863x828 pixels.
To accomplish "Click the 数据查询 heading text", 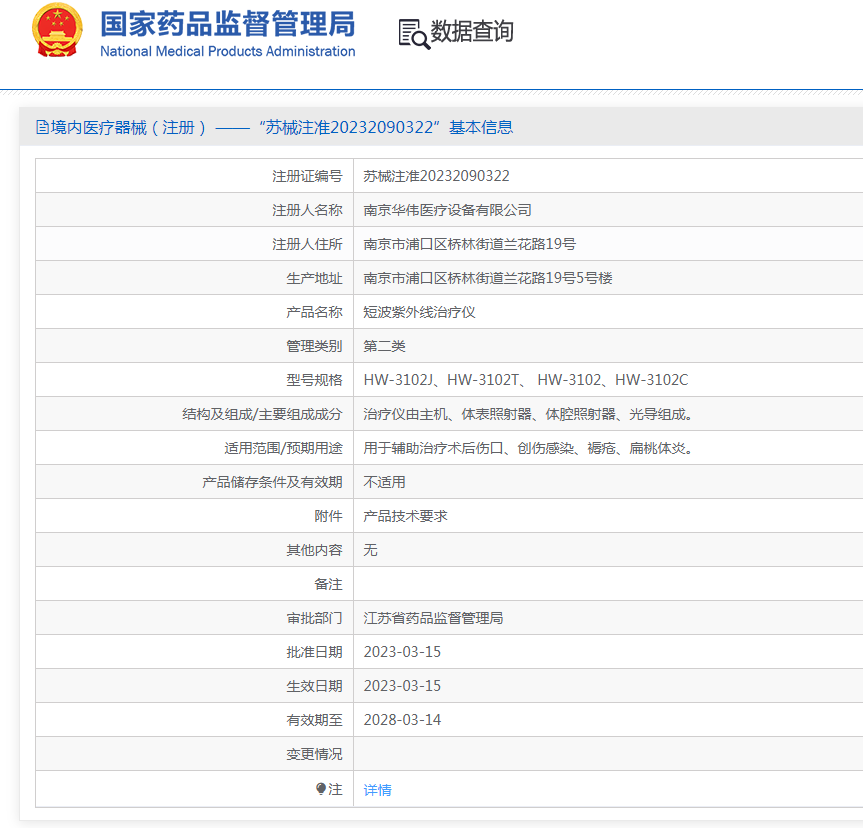I will click(x=472, y=31).
